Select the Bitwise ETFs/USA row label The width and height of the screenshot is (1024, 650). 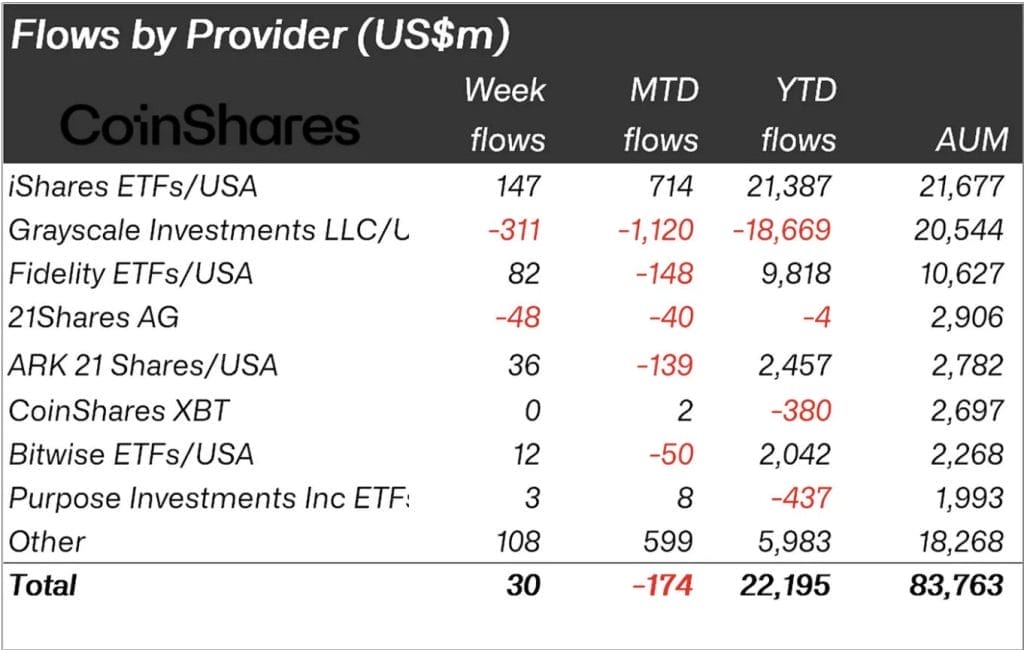(130, 454)
